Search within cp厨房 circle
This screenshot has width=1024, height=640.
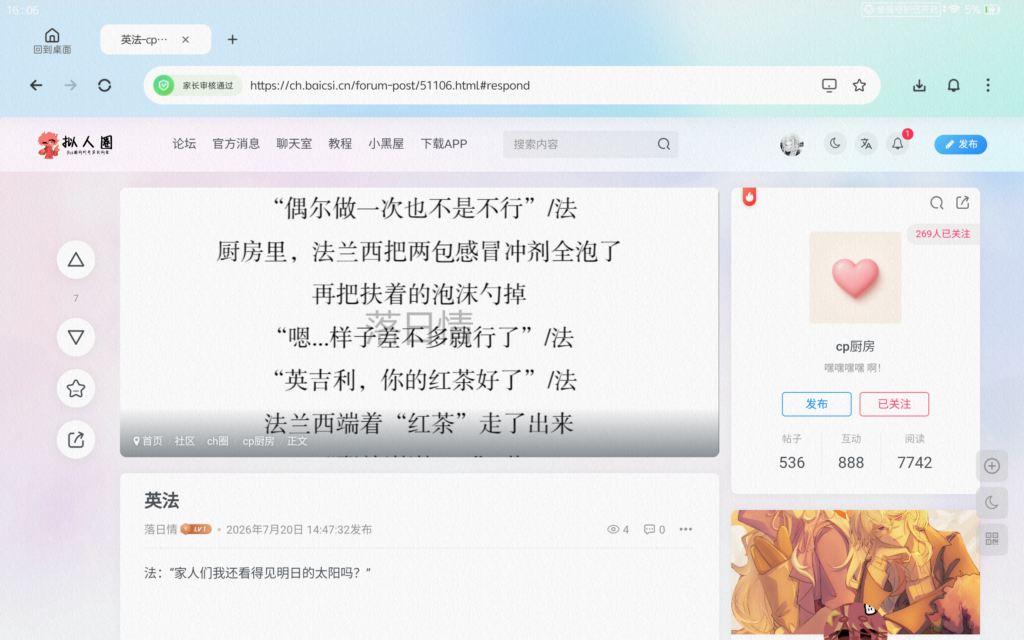936,203
